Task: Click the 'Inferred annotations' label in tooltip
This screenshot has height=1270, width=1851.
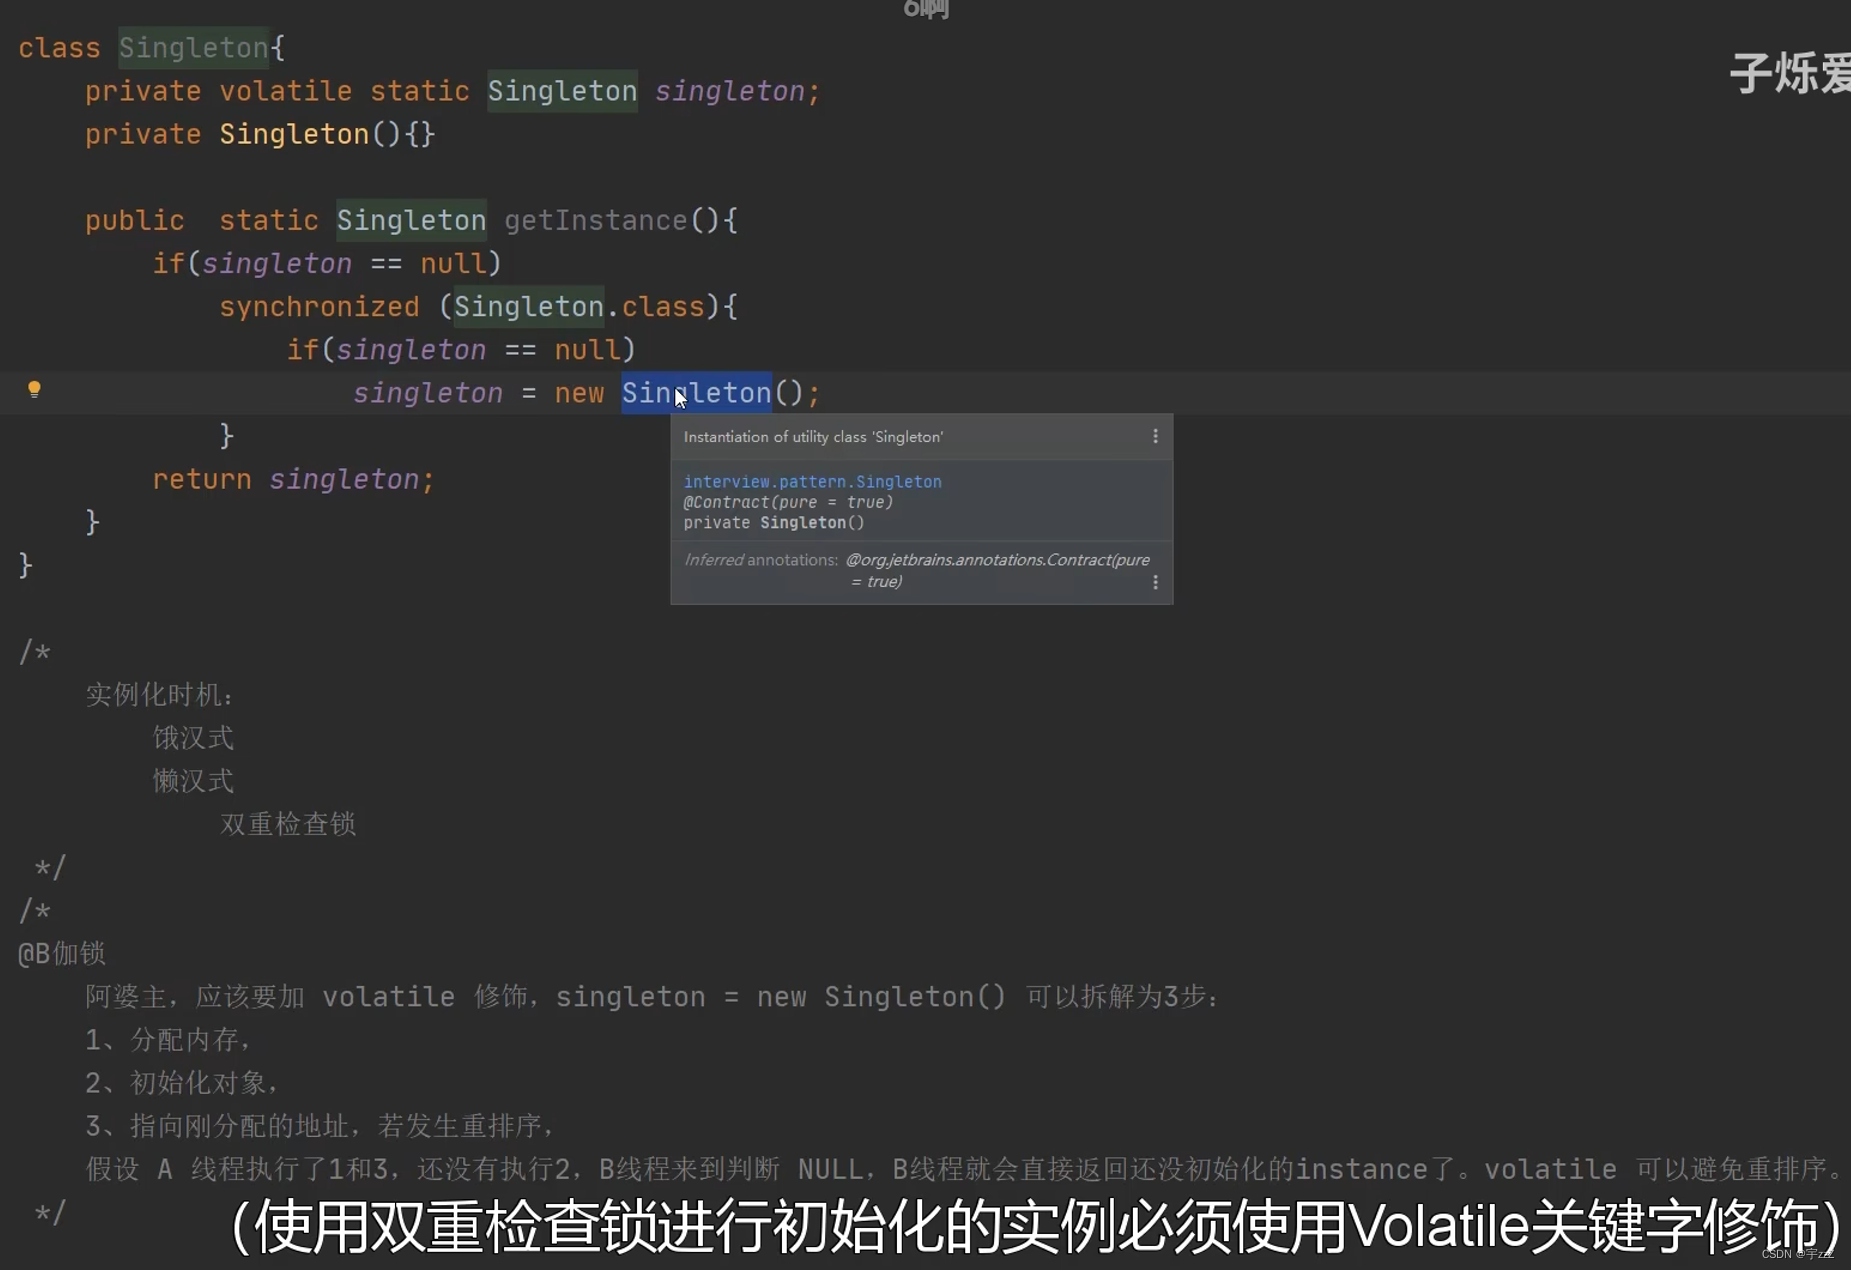Action: click(x=761, y=560)
